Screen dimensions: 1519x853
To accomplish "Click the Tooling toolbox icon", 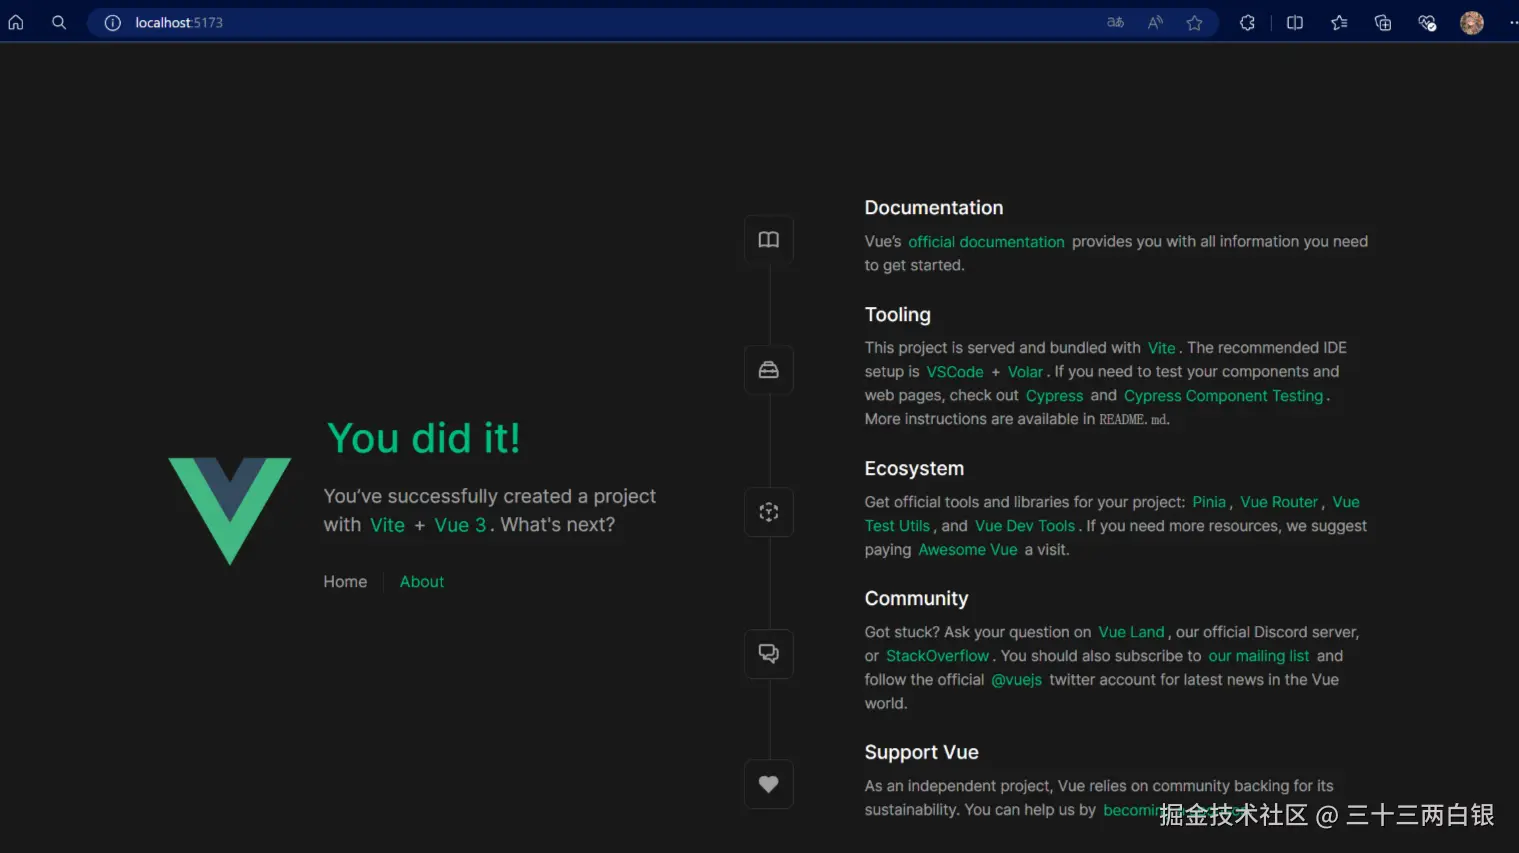I will point(769,370).
